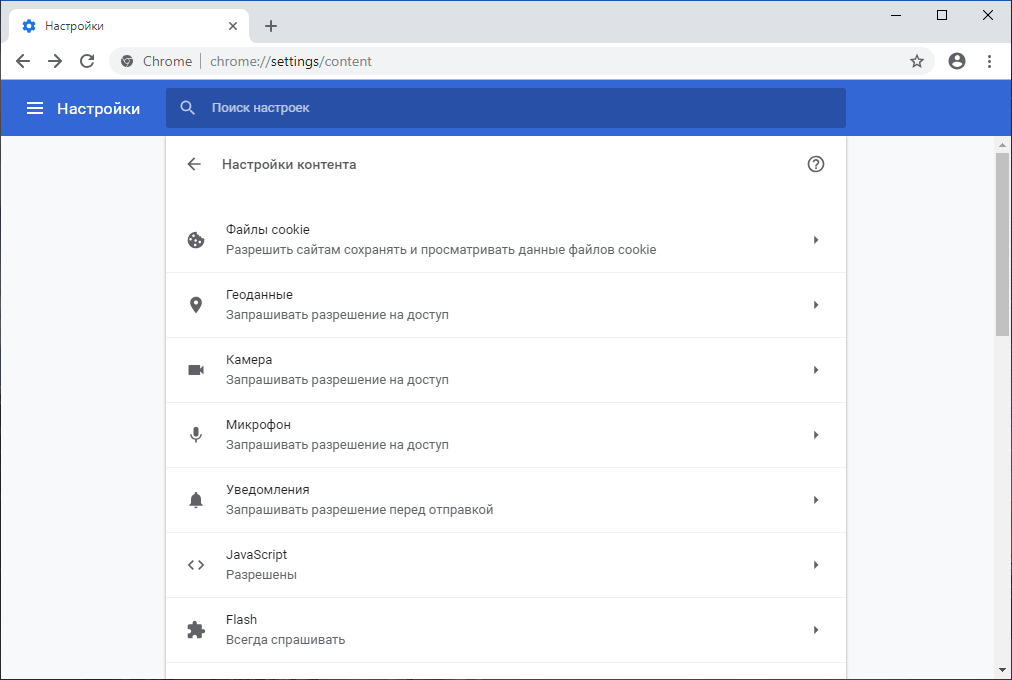The image size is (1012, 680).
Task: Click the profile avatar in the toolbar
Action: [x=956, y=61]
